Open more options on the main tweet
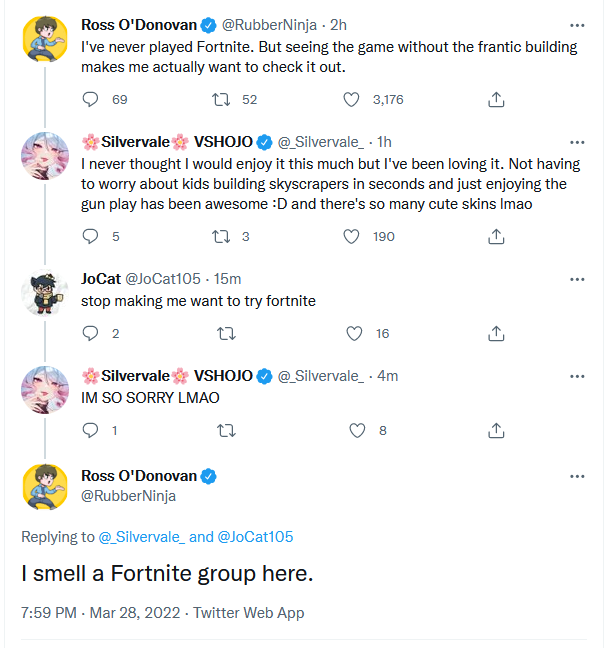The image size is (607, 648). click(577, 475)
